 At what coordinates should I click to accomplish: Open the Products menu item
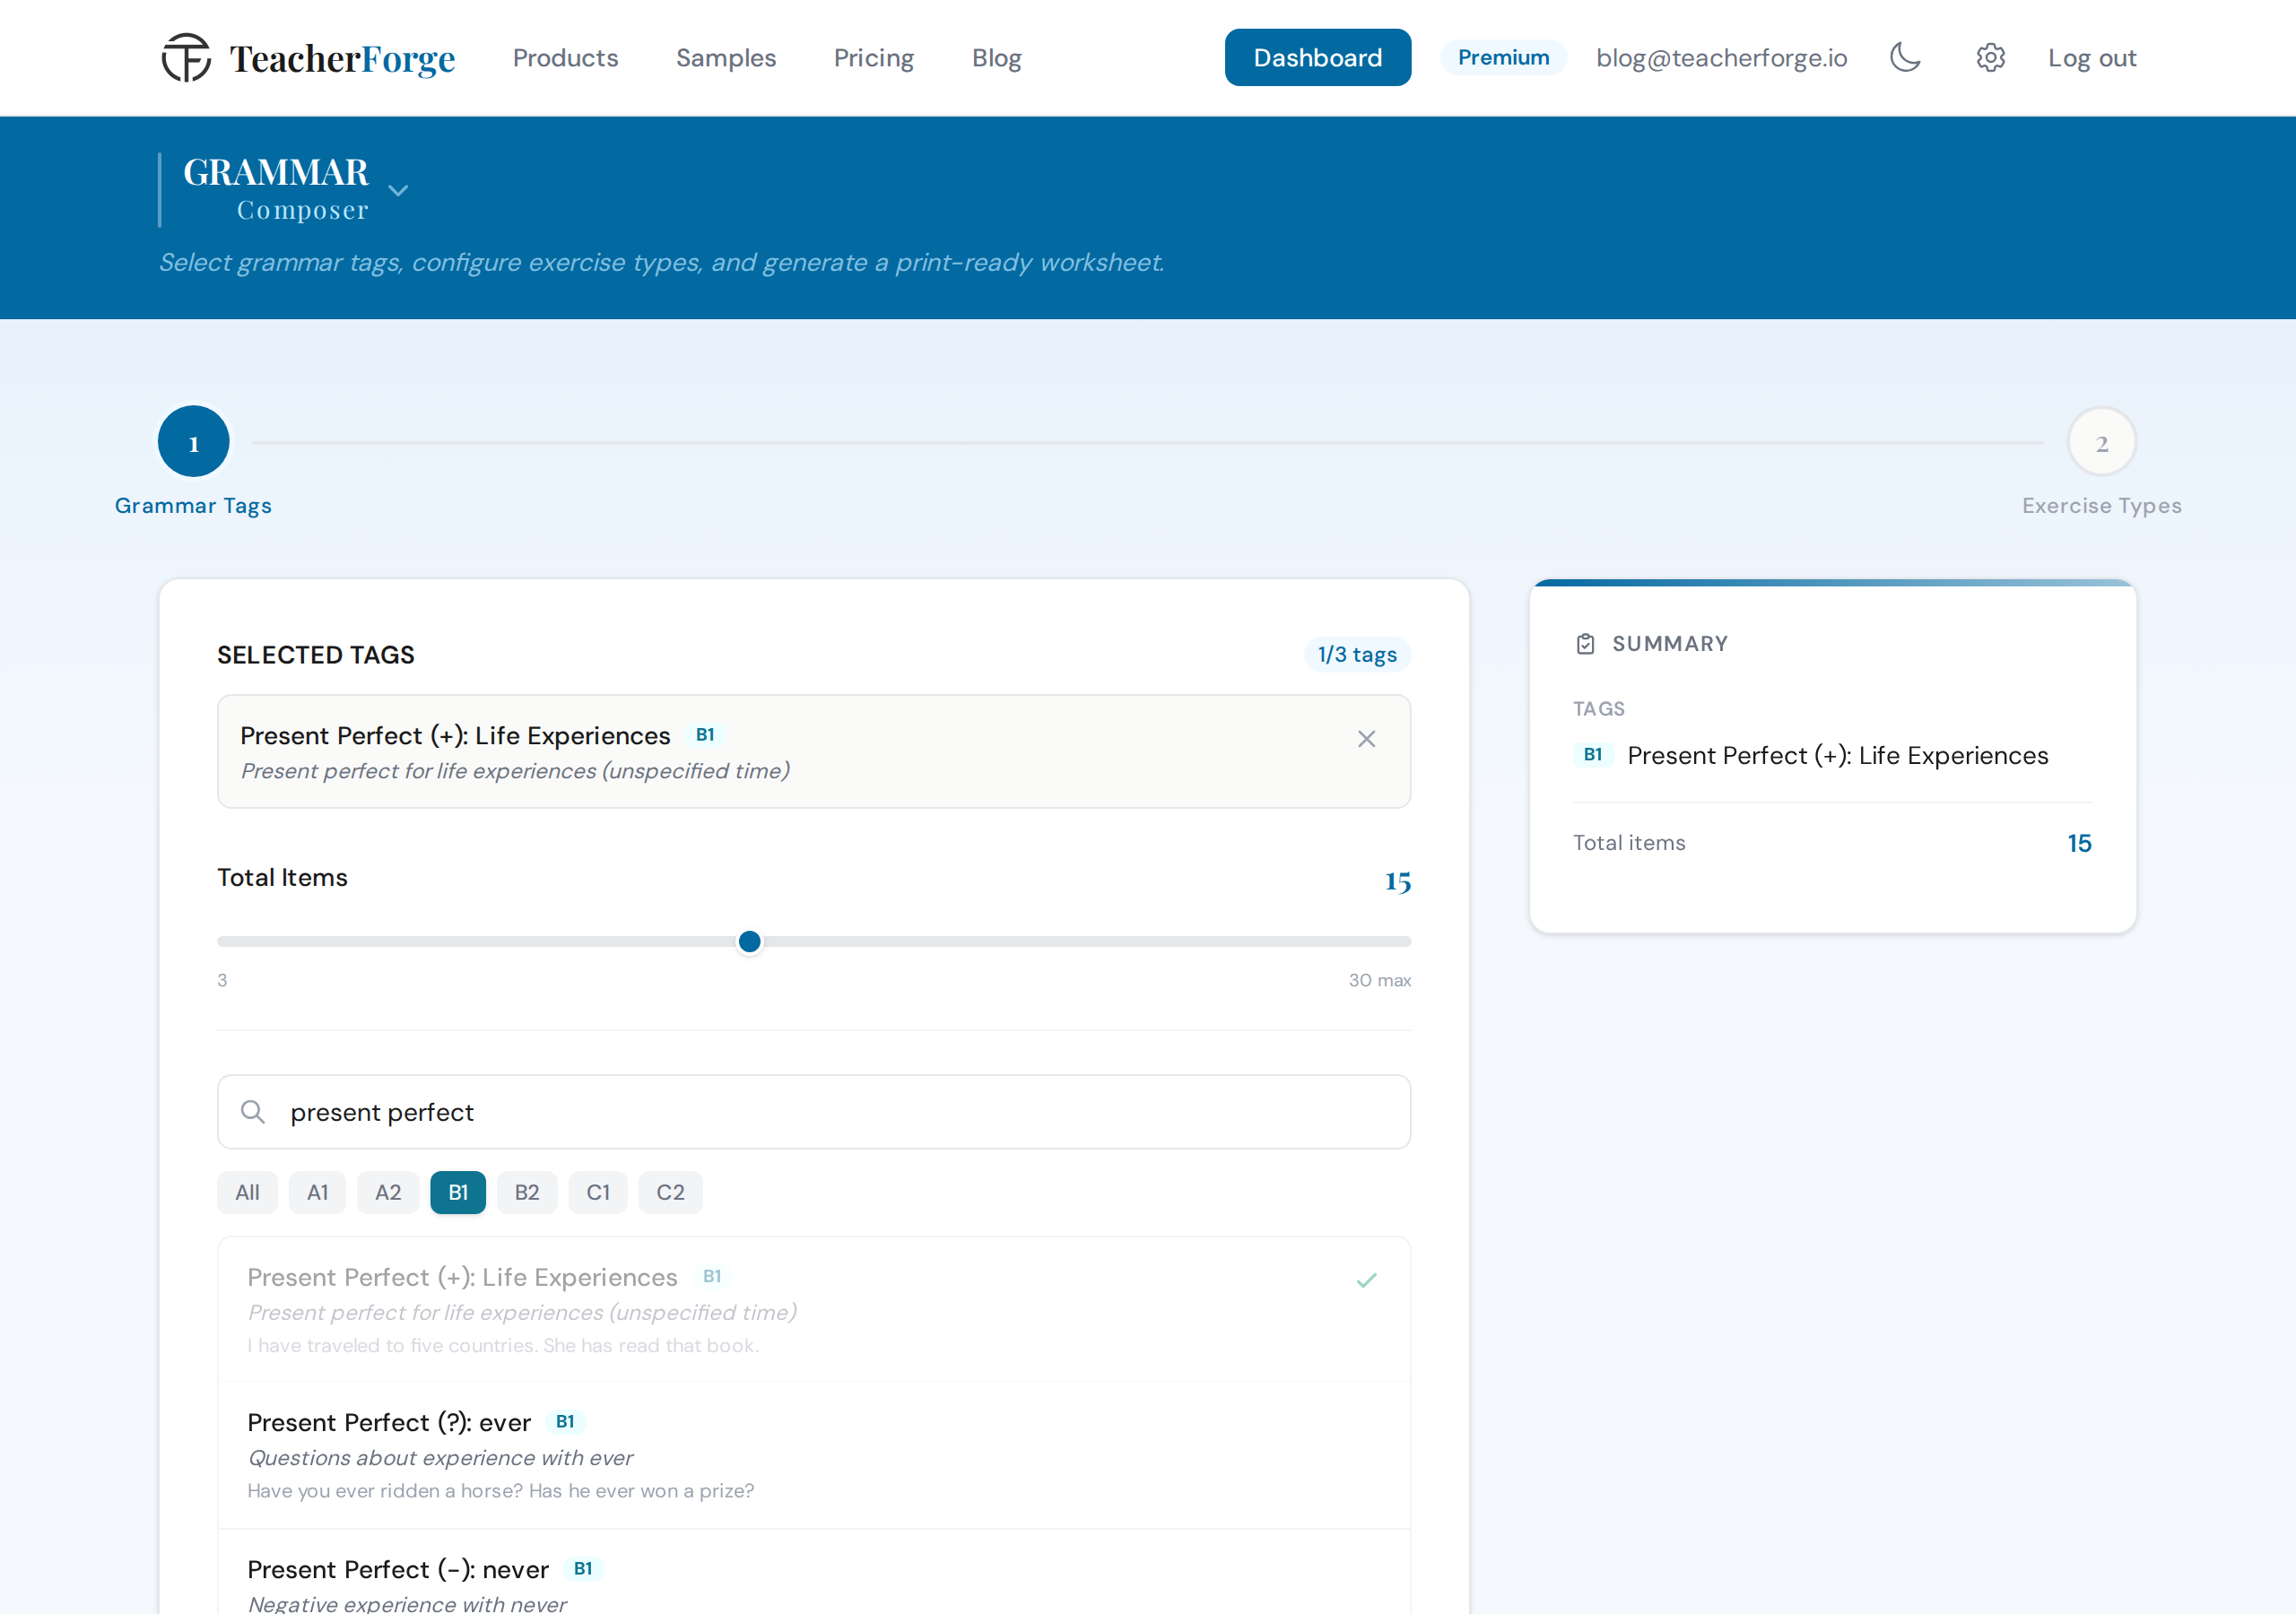(565, 58)
